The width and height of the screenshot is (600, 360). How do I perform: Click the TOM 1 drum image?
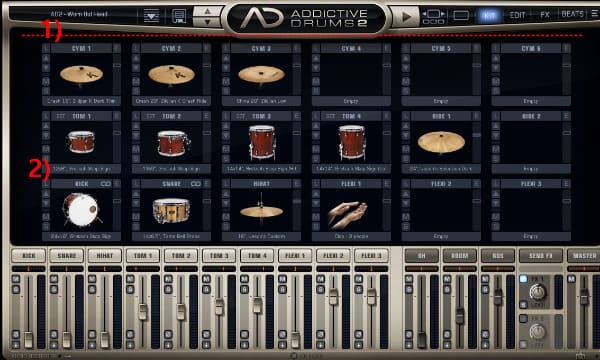(x=81, y=142)
